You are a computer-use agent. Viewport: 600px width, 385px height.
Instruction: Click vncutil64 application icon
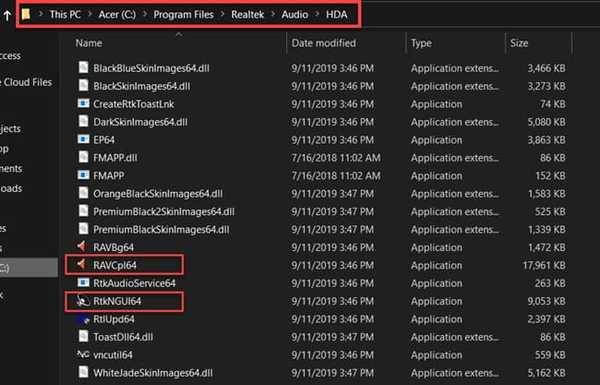point(83,354)
